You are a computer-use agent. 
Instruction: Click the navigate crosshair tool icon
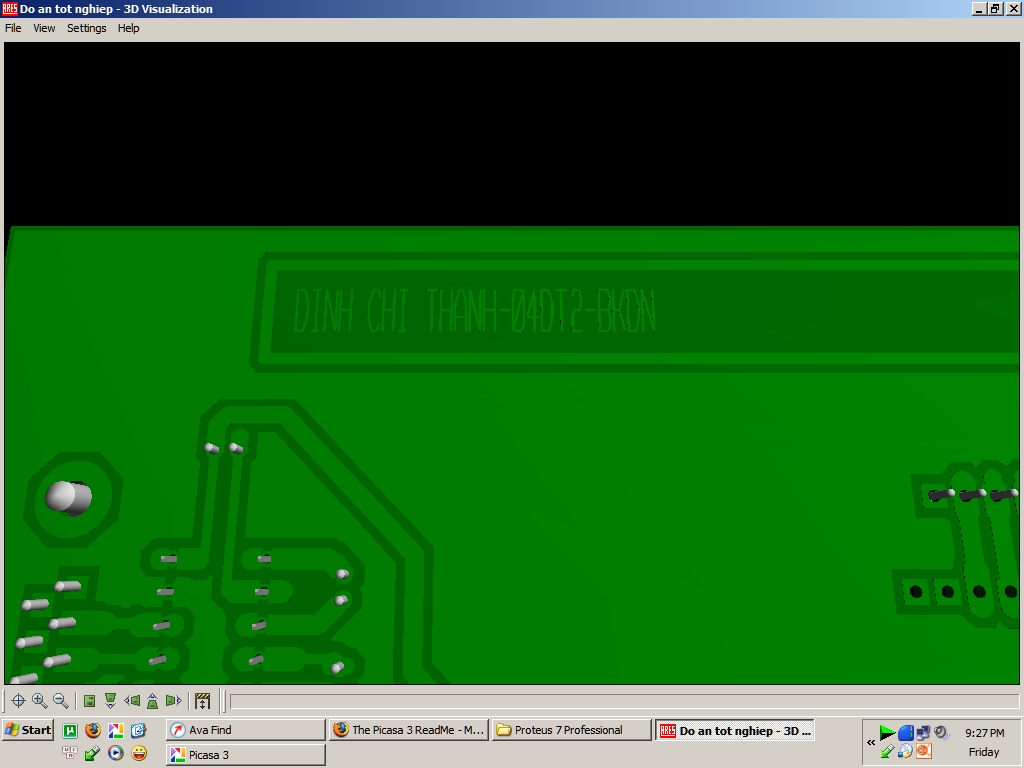tap(18, 701)
